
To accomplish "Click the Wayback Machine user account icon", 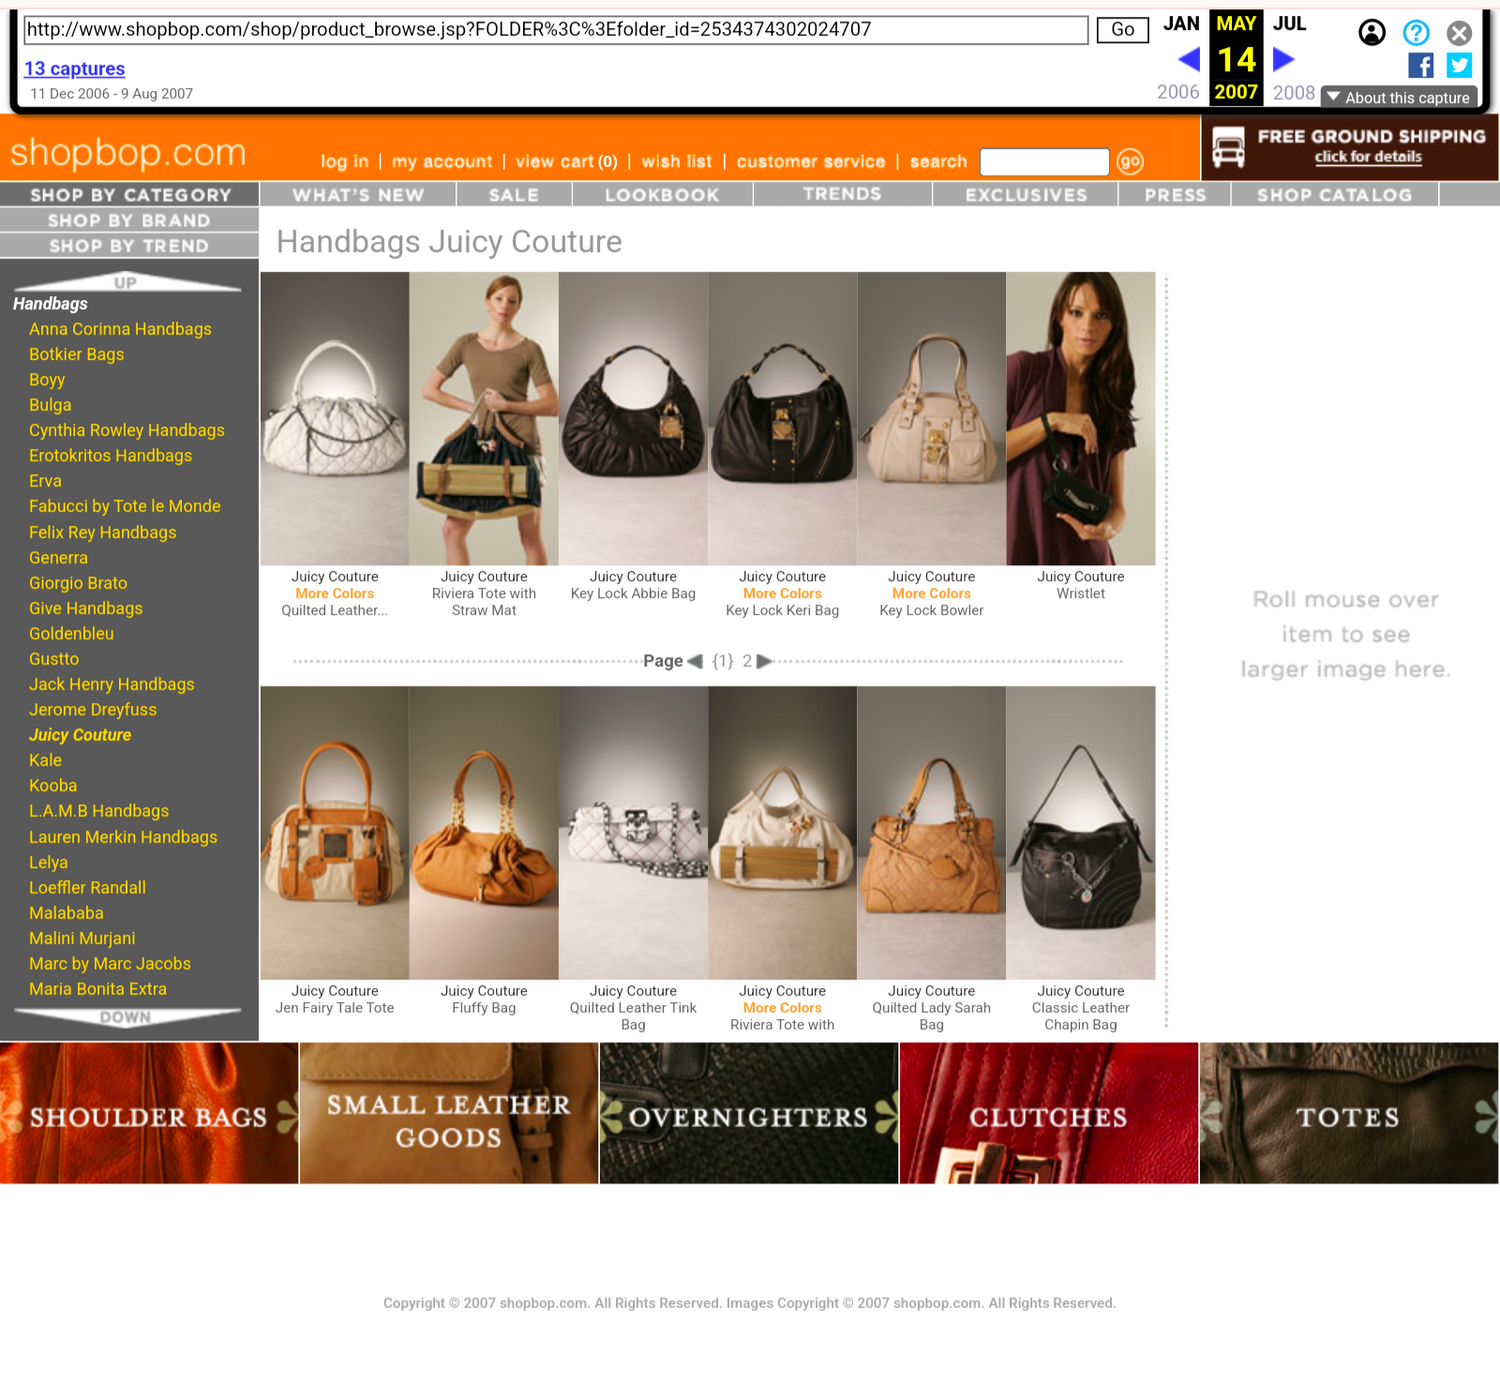I will tap(1371, 33).
